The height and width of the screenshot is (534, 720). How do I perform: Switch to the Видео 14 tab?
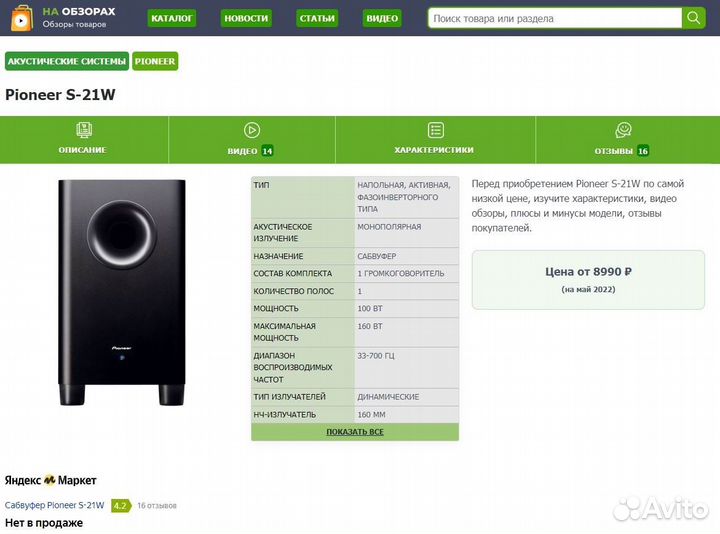252,140
